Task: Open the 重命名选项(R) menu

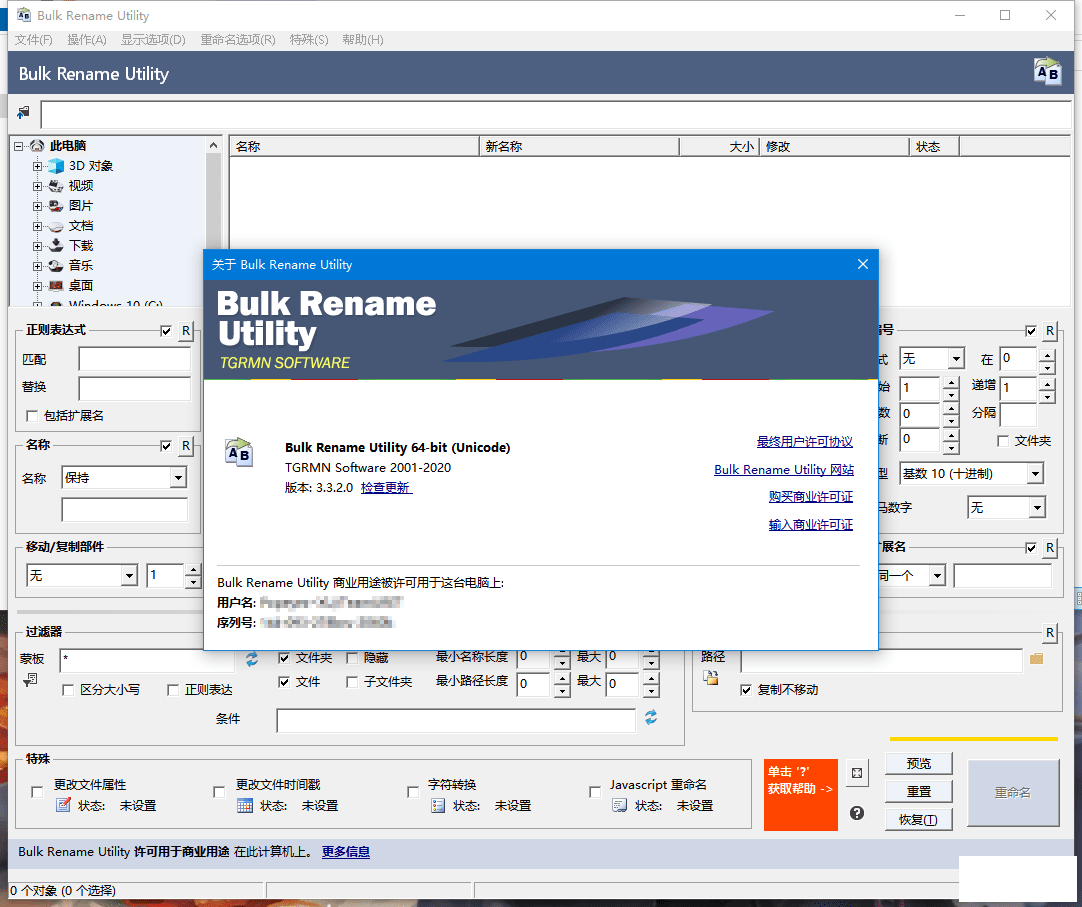Action: (x=238, y=39)
